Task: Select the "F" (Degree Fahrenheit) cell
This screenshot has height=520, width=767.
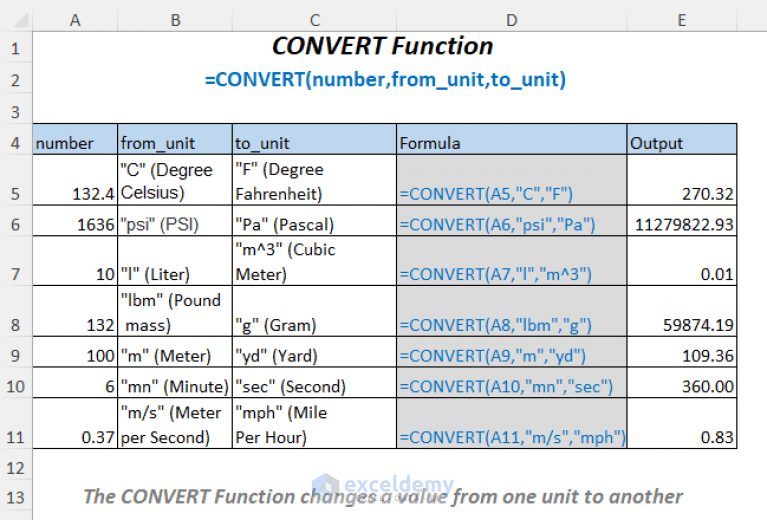Action: pyautogui.click(x=315, y=180)
